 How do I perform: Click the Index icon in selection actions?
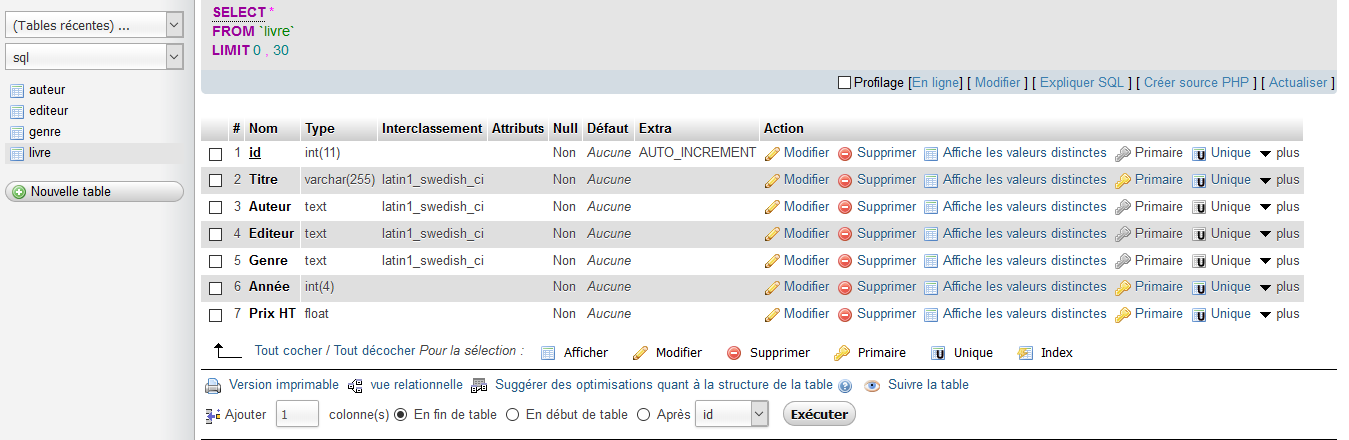pyautogui.click(x=1025, y=353)
